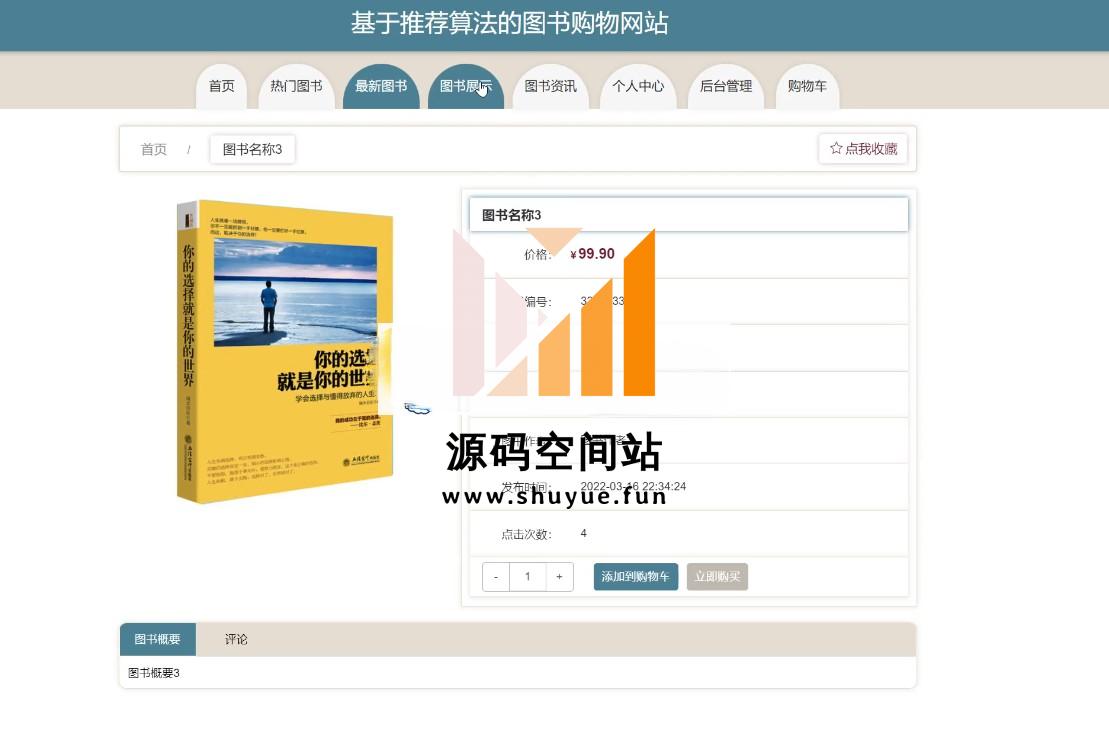Viewport: 1109px width, 738px height.
Task: Switch to the 评论 tab
Action: point(236,640)
